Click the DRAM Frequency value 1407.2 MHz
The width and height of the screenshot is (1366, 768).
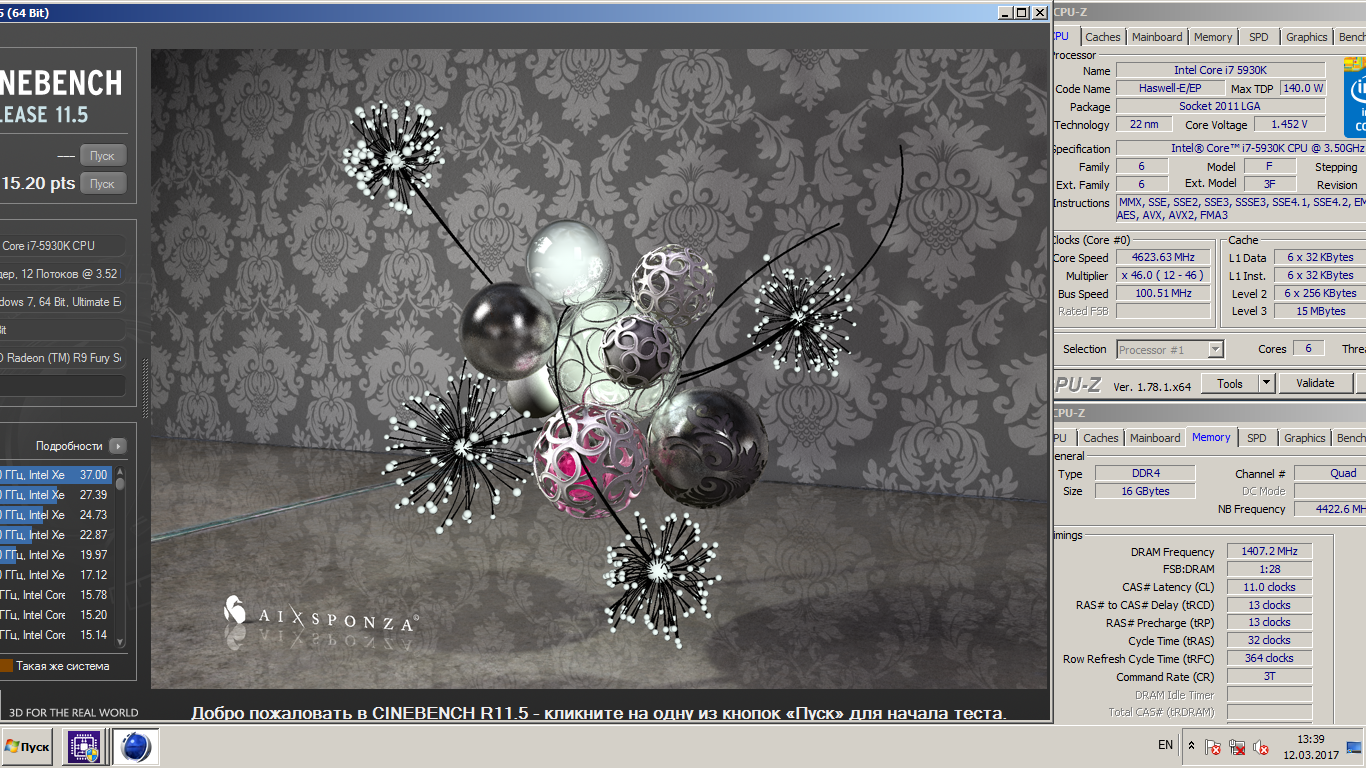[1269, 552]
